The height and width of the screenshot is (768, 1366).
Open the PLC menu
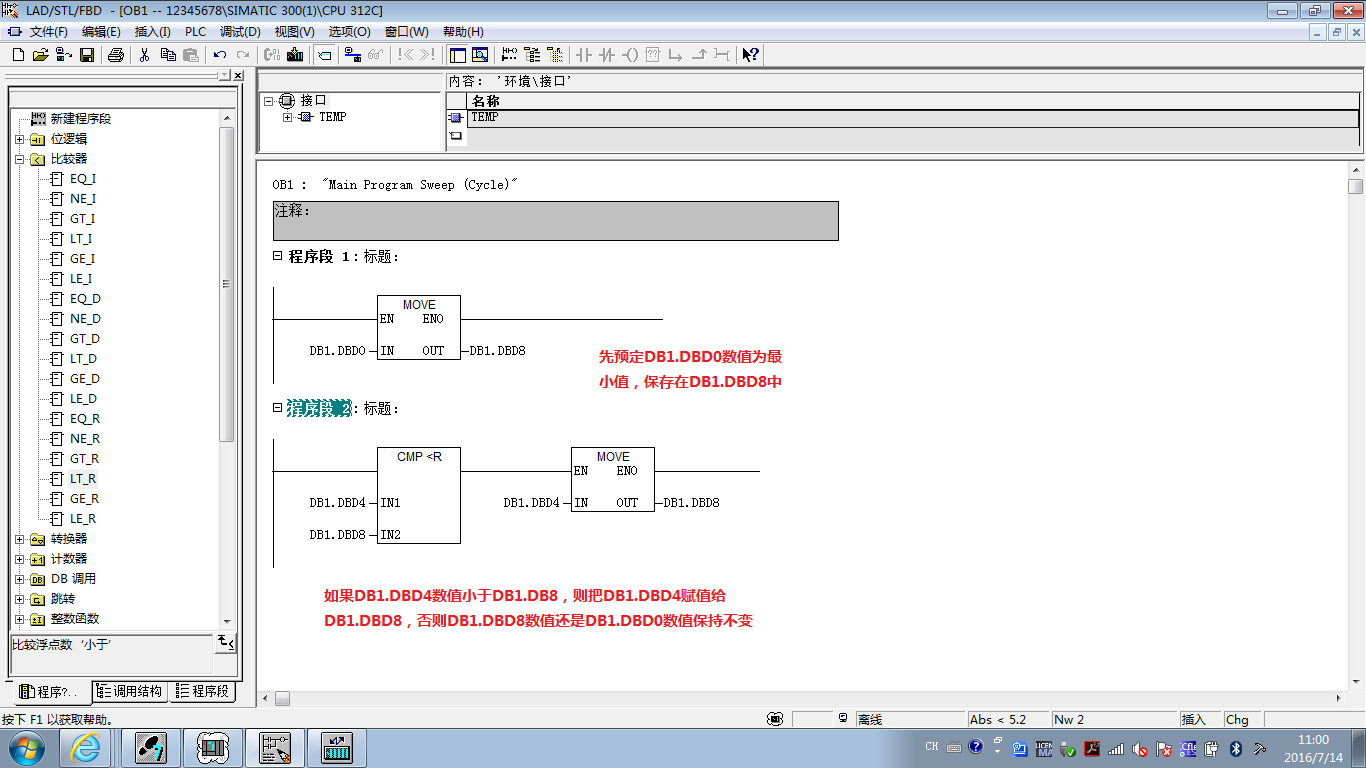point(195,32)
